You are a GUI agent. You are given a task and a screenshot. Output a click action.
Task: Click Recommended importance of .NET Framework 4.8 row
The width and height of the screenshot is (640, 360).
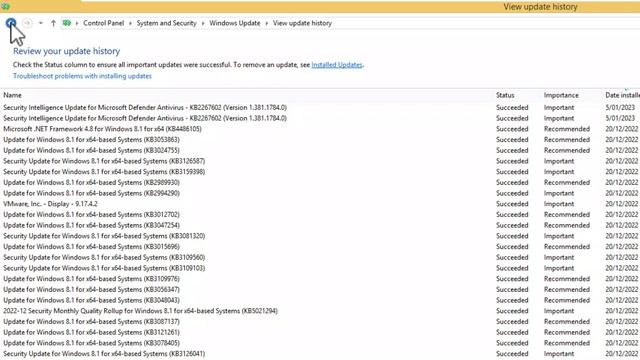point(567,129)
